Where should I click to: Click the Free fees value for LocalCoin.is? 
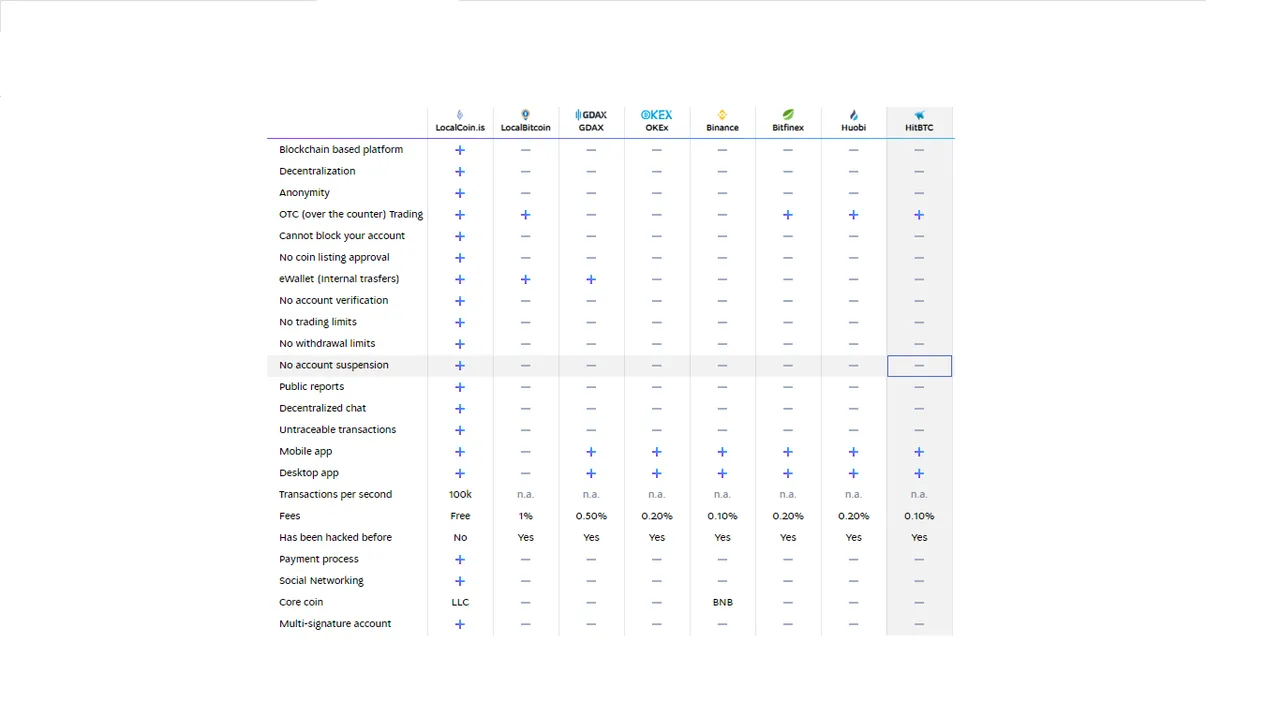click(460, 516)
